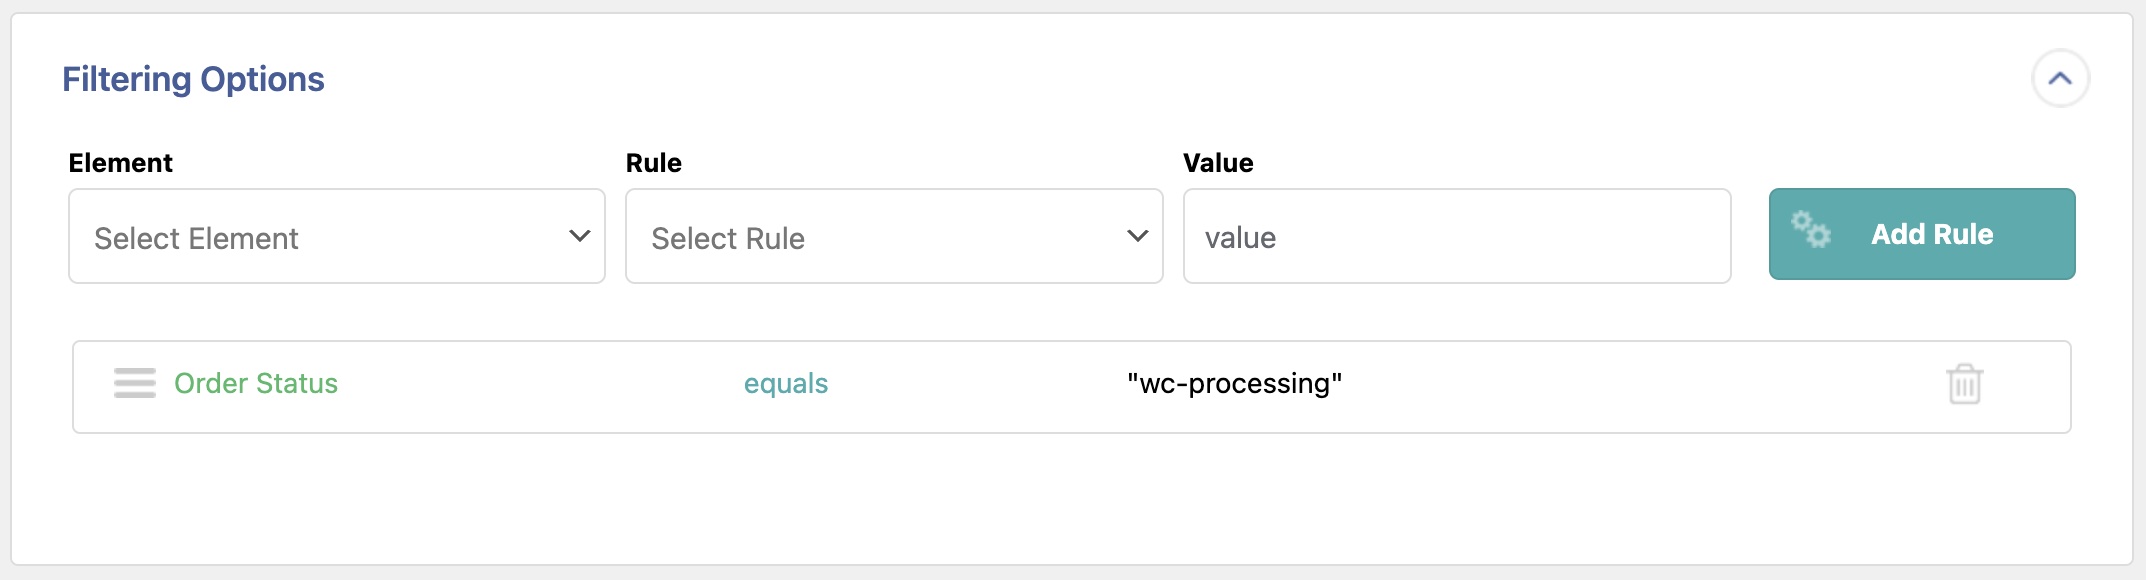The width and height of the screenshot is (2146, 580).
Task: Open the Select Element dropdown
Action: point(336,236)
